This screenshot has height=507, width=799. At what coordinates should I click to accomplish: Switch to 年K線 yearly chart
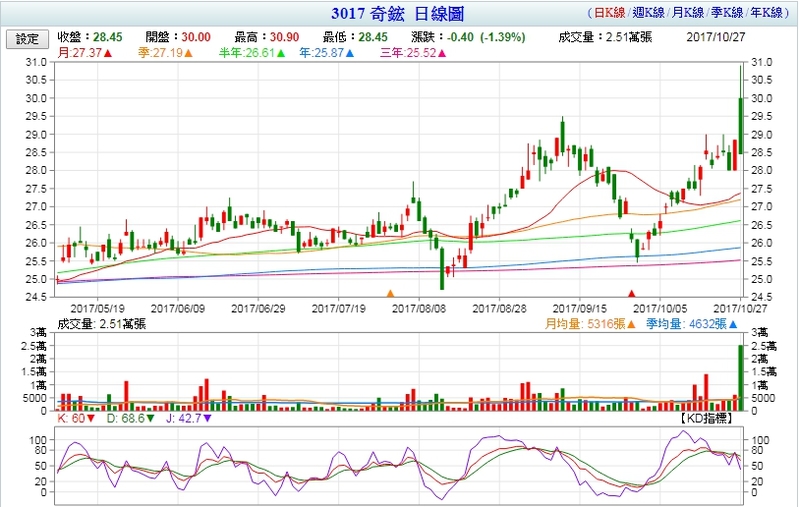[x=766, y=13]
